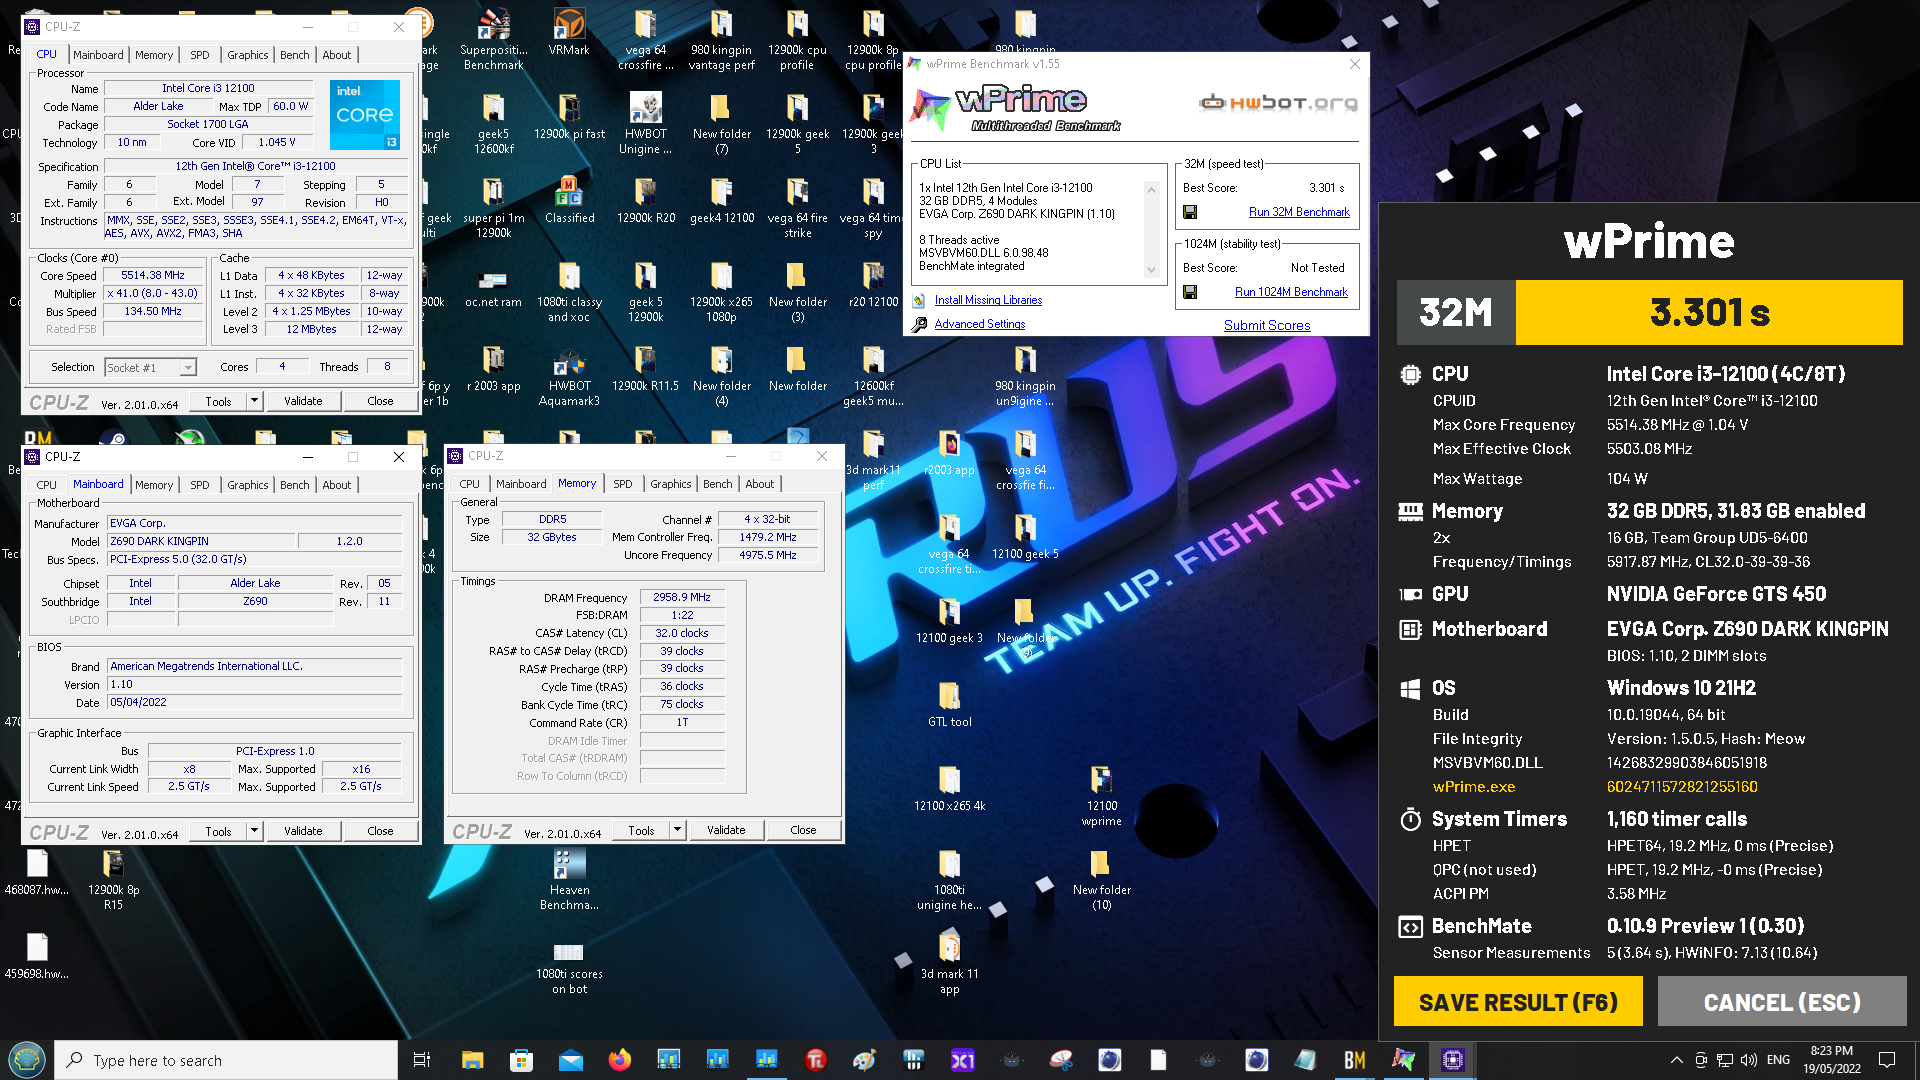Open SPD tab in Memory CPU-Z window
The image size is (1920, 1080).
[x=622, y=484]
